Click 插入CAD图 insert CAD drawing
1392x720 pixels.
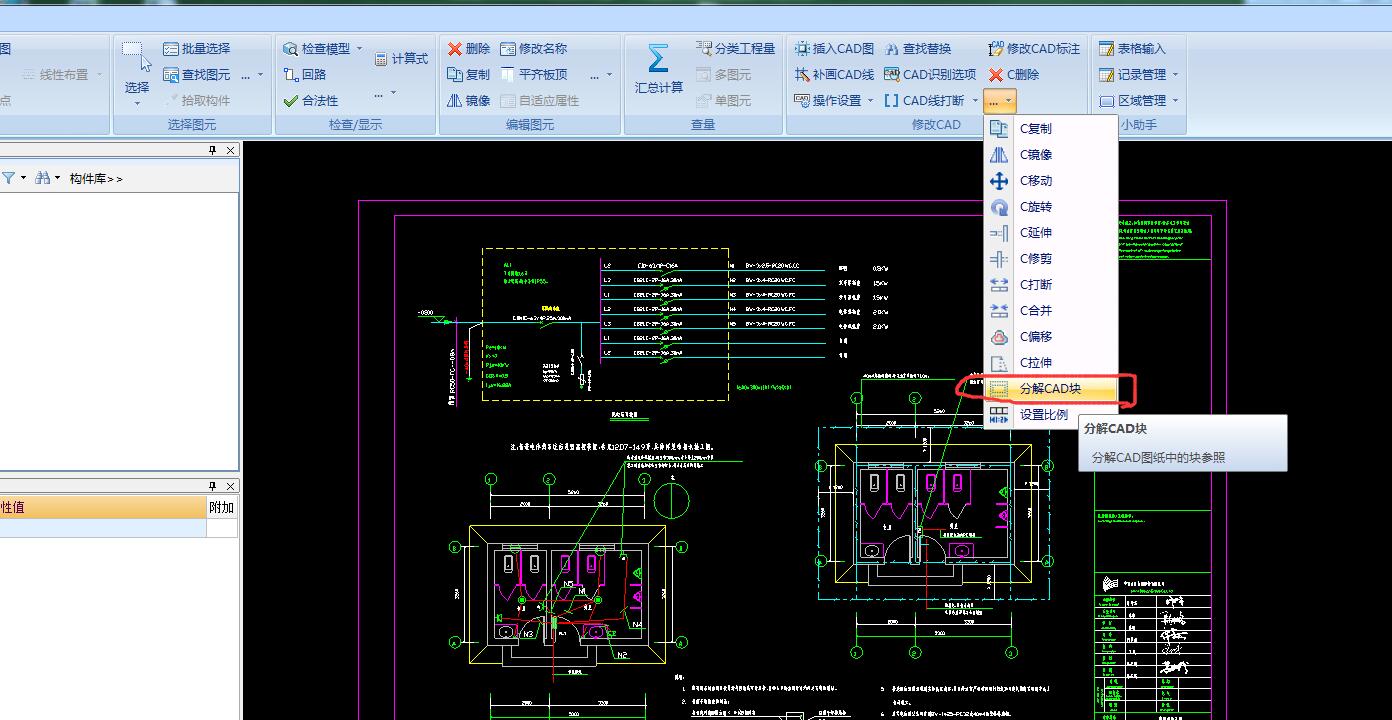click(x=834, y=48)
